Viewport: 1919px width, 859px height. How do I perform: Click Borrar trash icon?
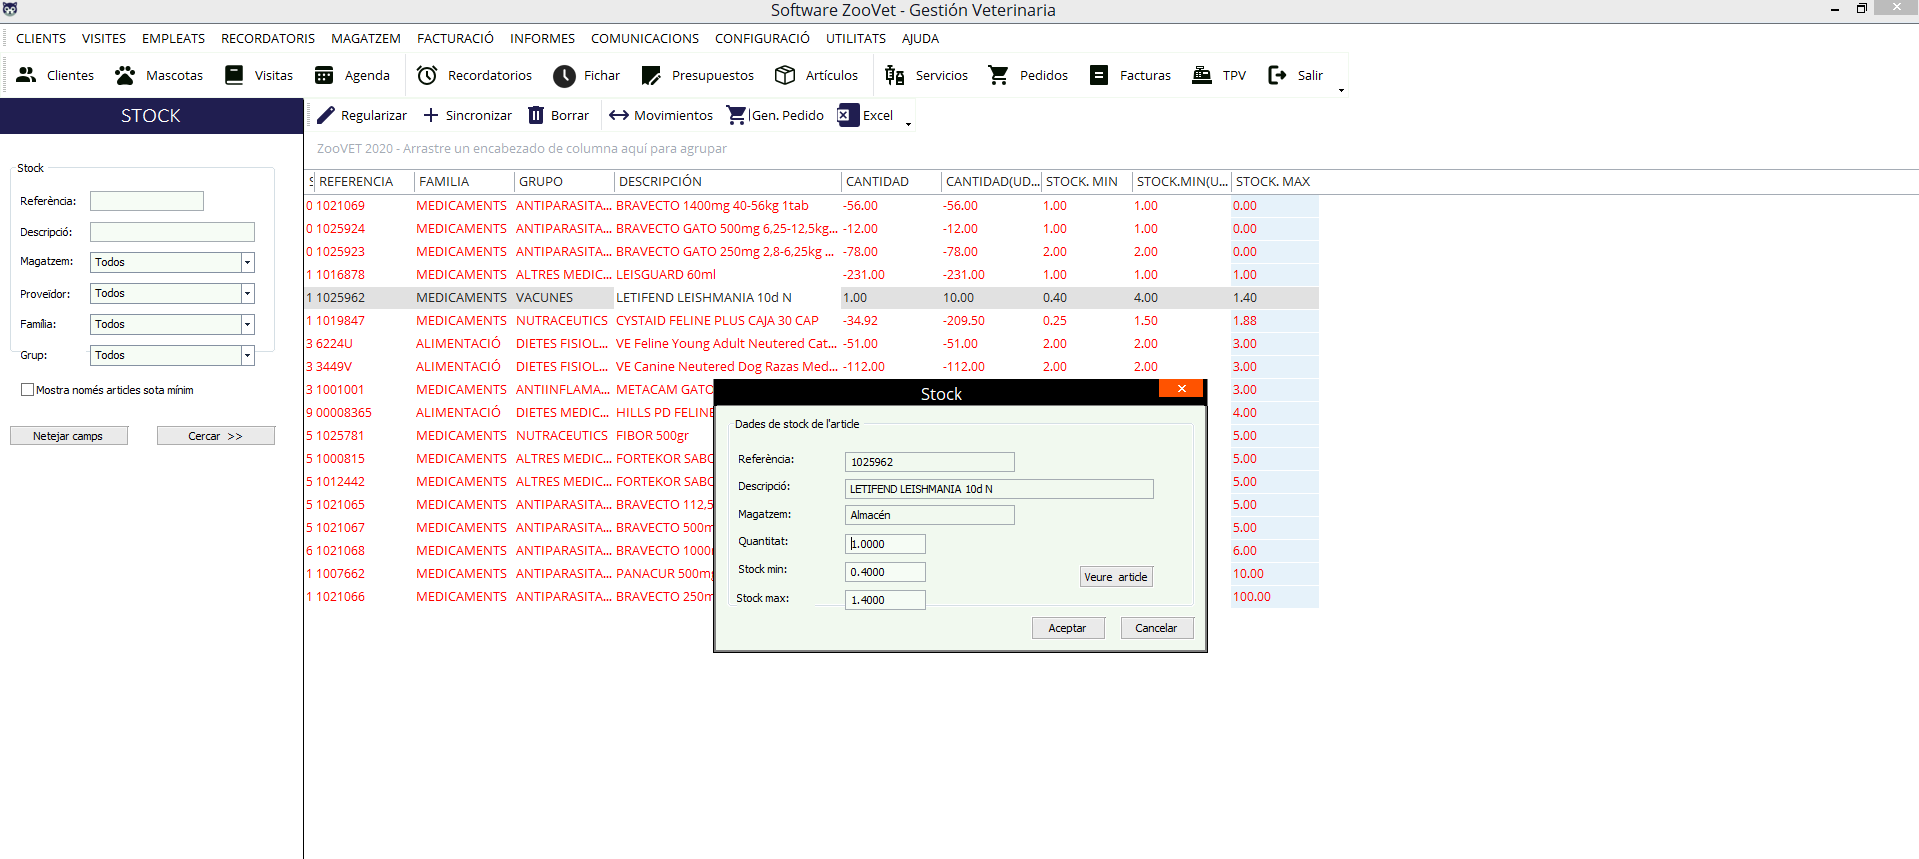pyautogui.click(x=536, y=115)
